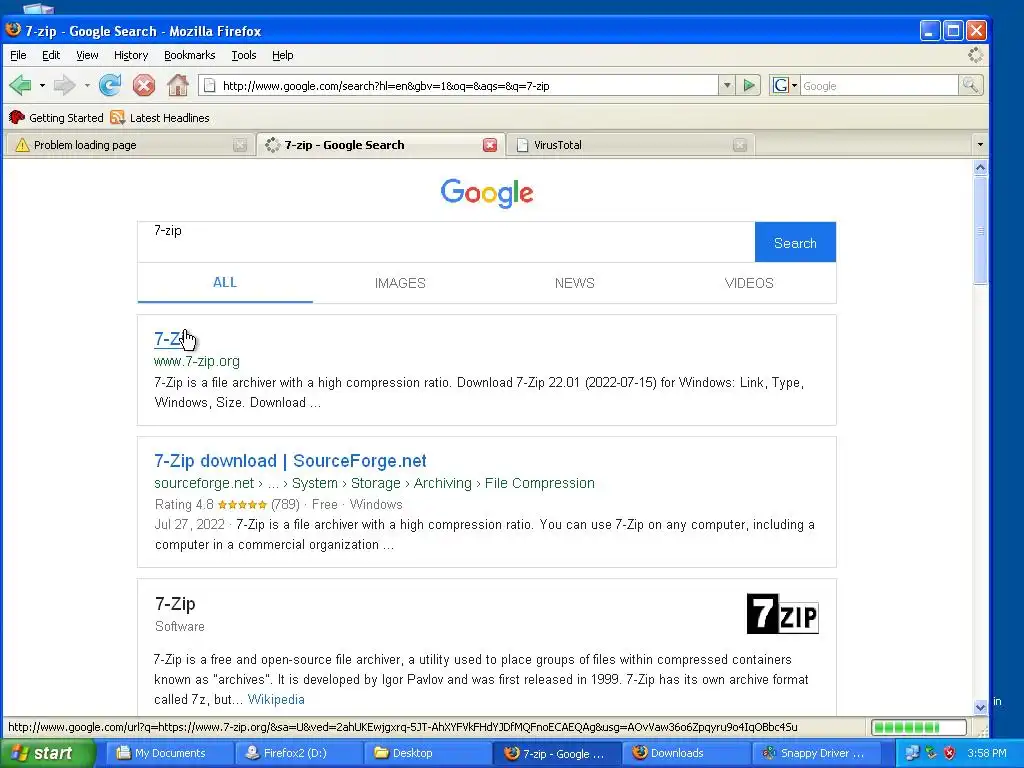This screenshot has height=768, width=1024.
Task: Select the NEWS search tab
Action: click(x=575, y=283)
